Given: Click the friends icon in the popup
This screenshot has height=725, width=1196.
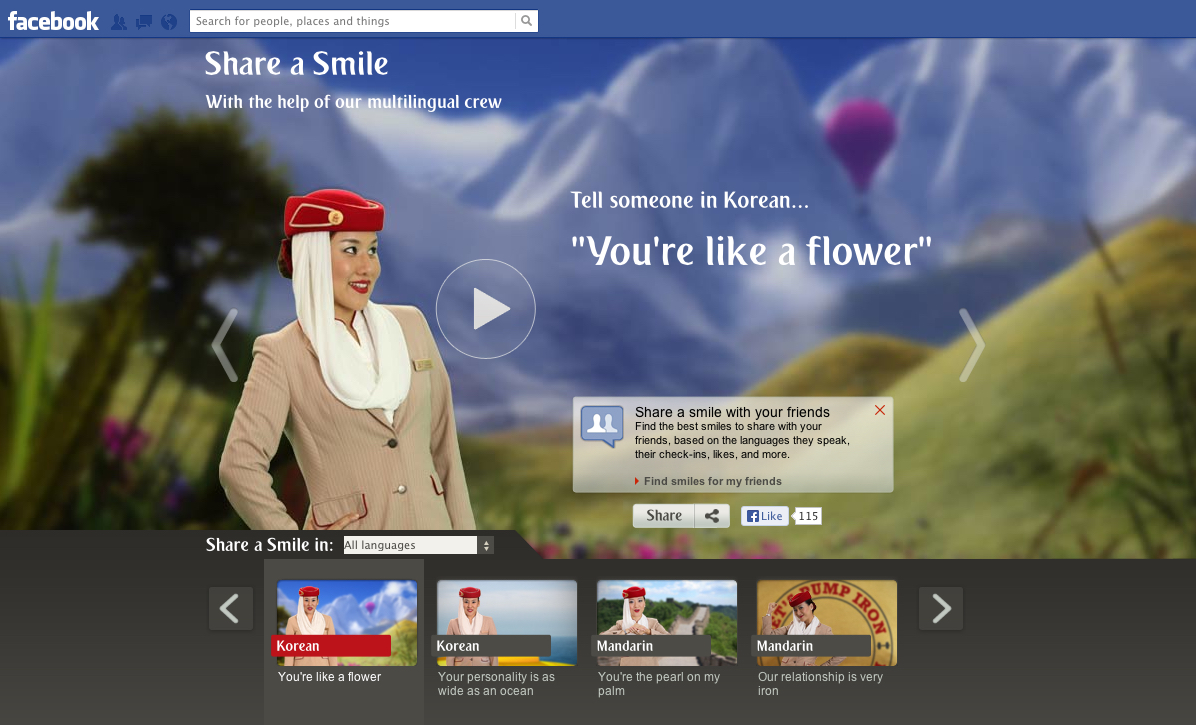Looking at the screenshot, I should [602, 426].
